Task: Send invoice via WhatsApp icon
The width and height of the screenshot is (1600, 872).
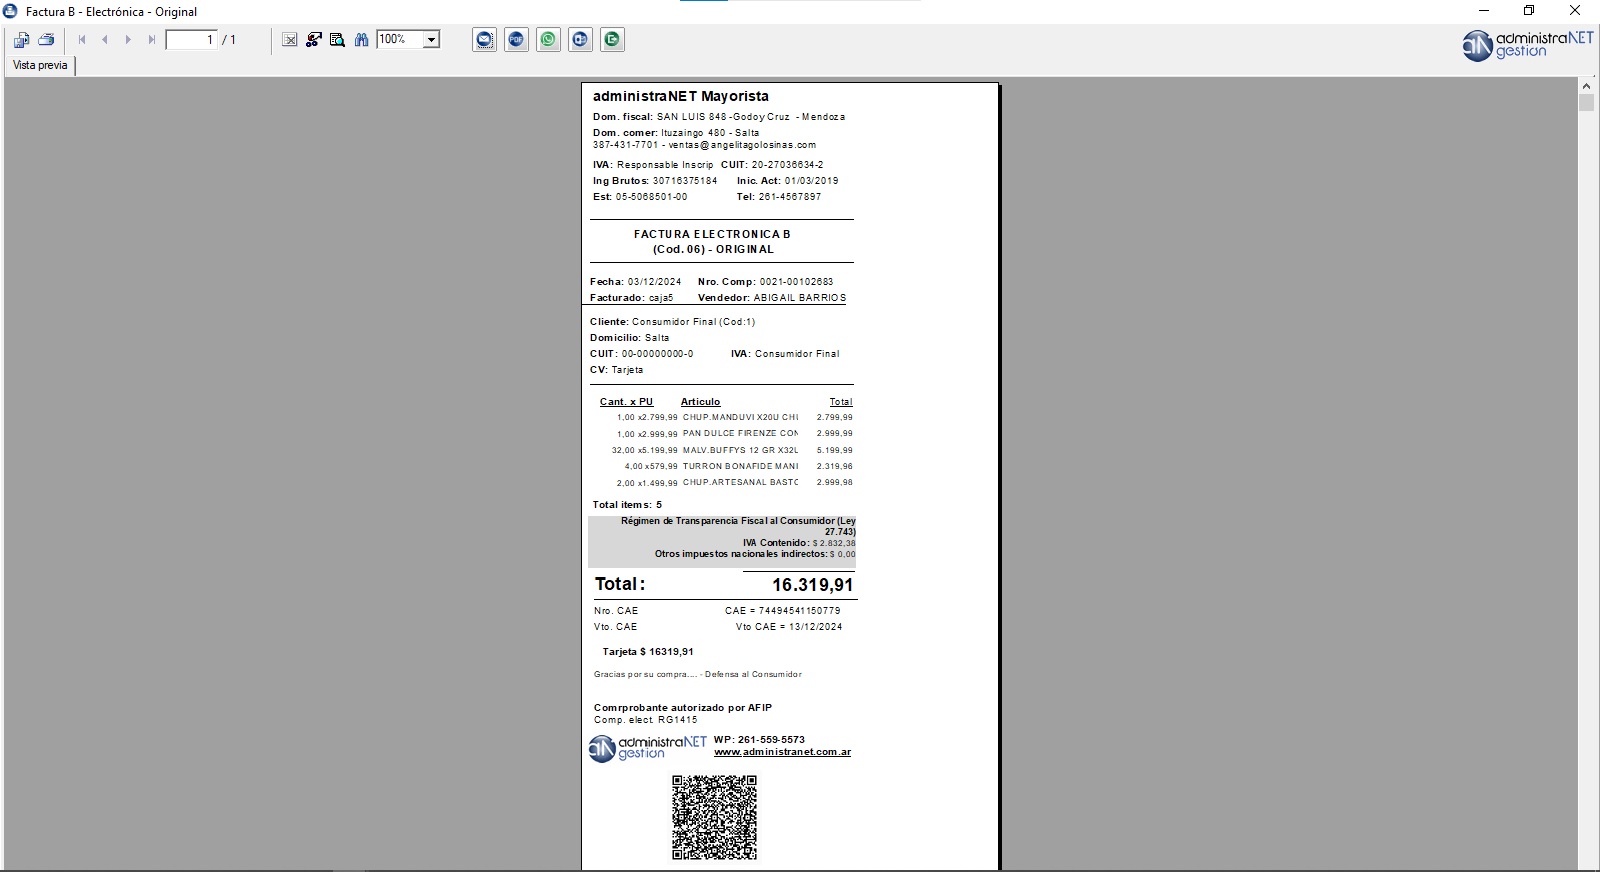Action: (x=549, y=40)
